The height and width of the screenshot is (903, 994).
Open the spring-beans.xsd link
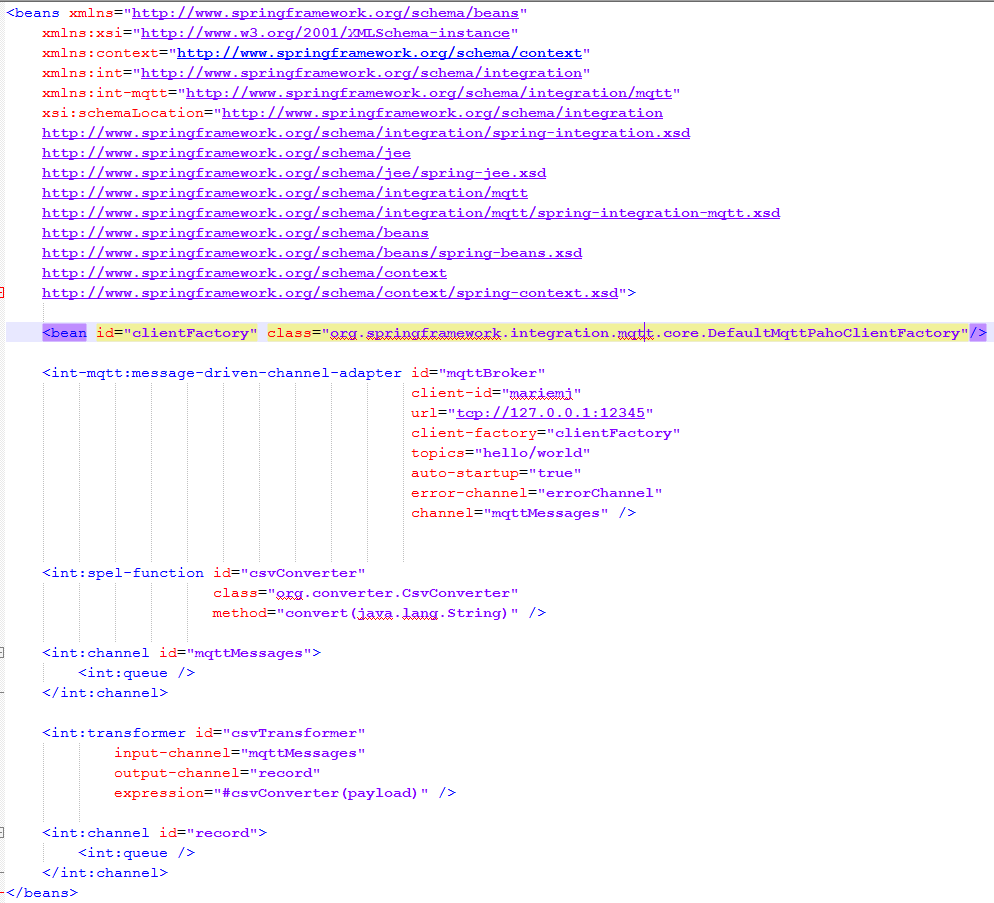(x=312, y=253)
